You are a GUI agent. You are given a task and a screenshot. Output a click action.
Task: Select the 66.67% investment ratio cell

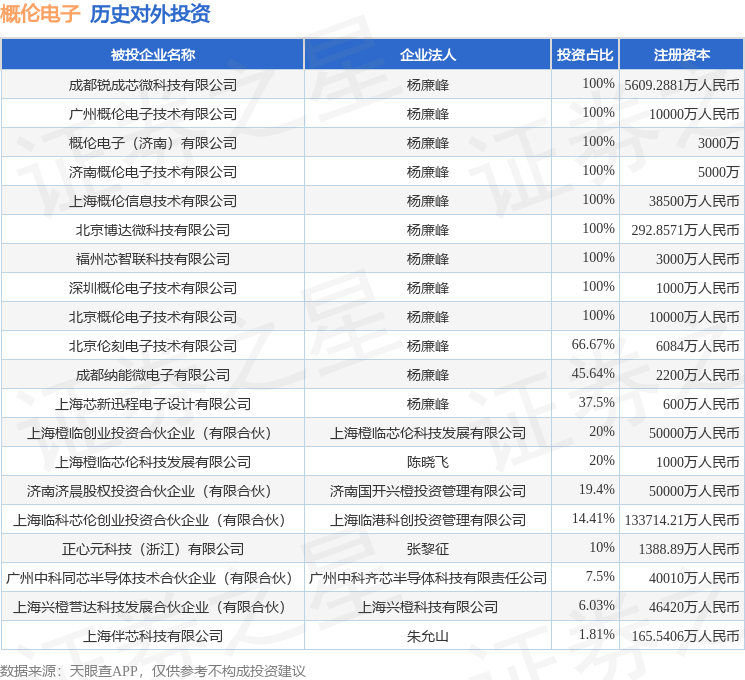tap(585, 345)
